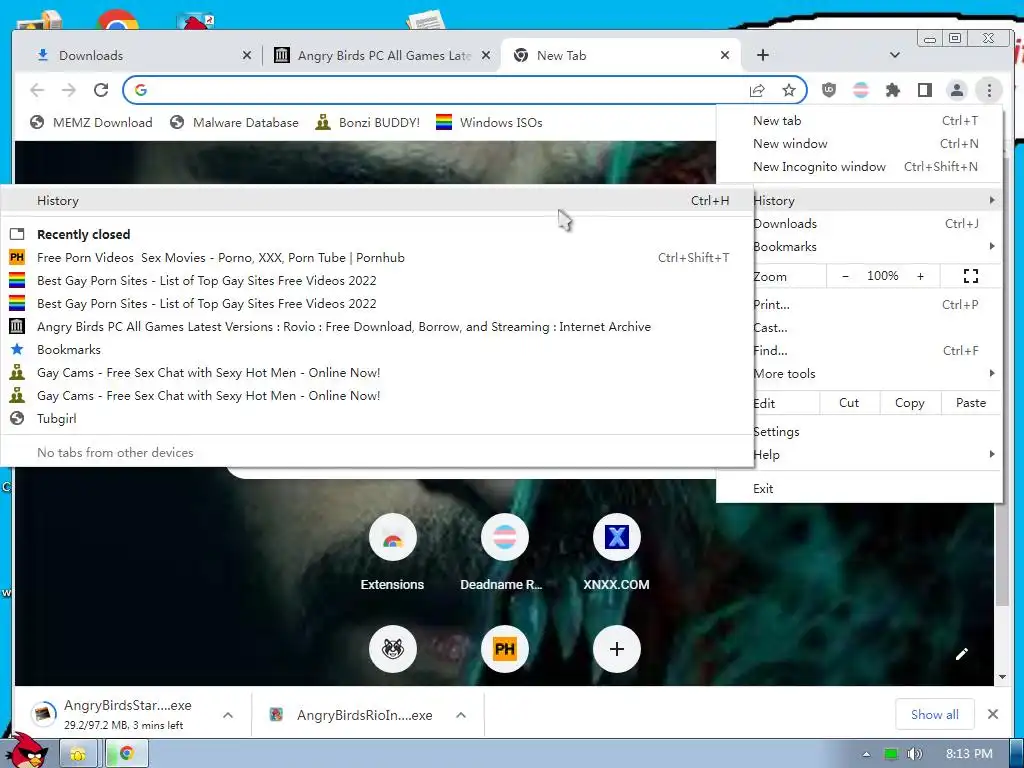The width and height of the screenshot is (1024, 768).
Task: Switch to Angry Birds PC All Games tab
Action: click(382, 56)
